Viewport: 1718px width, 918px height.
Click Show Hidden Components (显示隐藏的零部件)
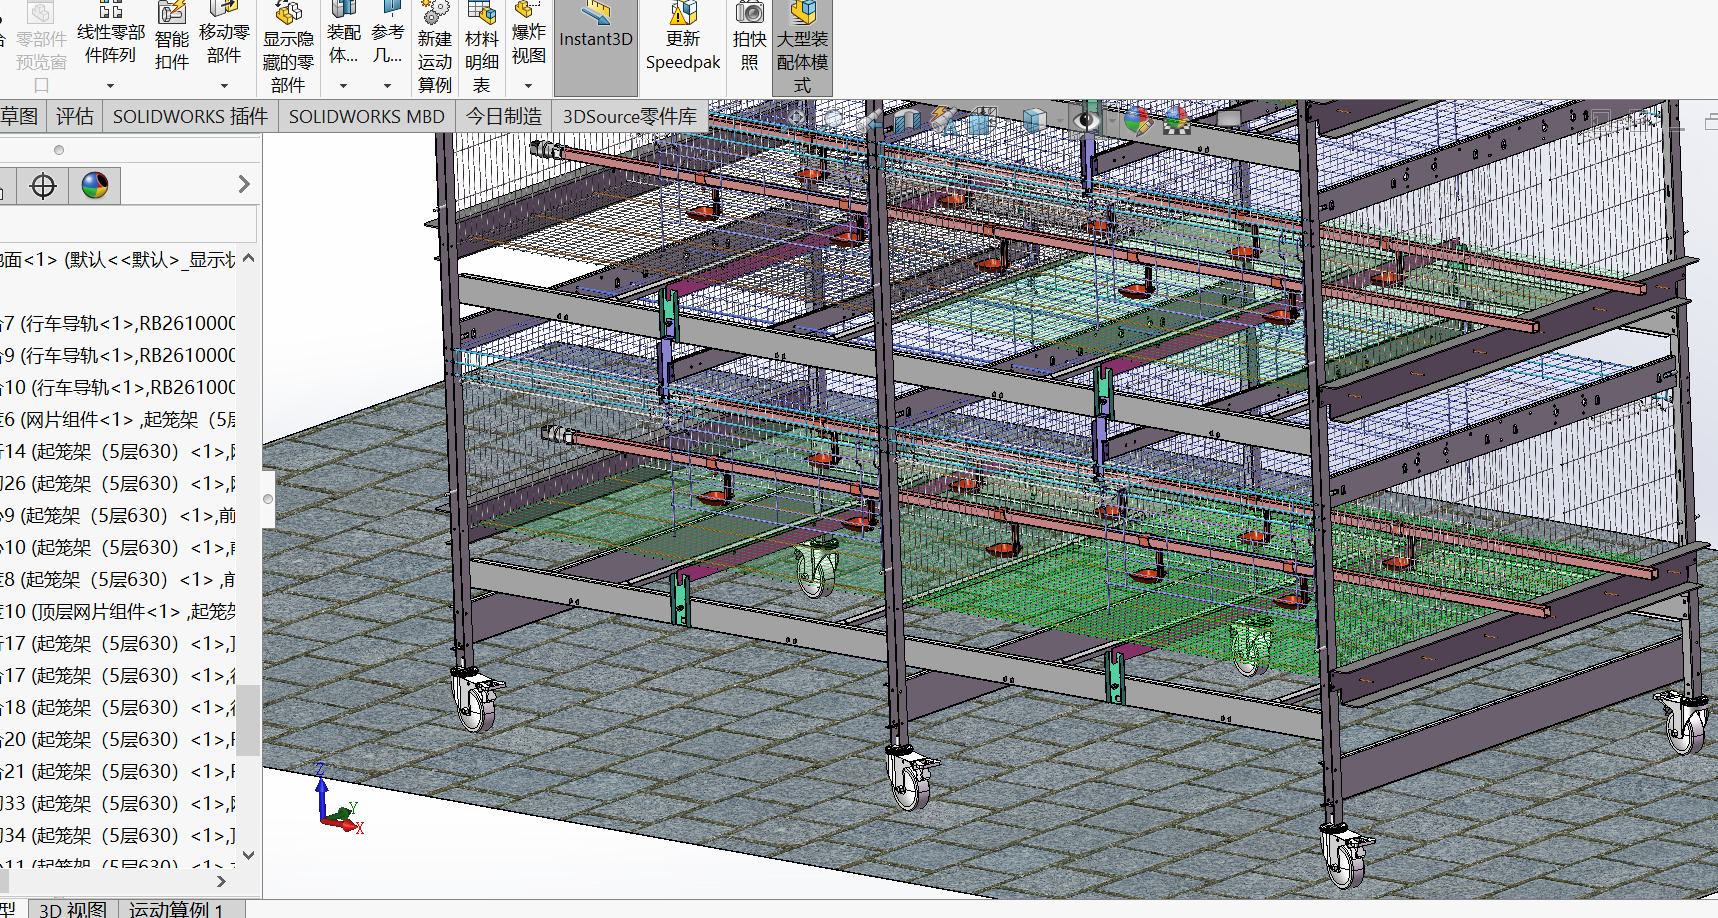pyautogui.click(x=288, y=48)
